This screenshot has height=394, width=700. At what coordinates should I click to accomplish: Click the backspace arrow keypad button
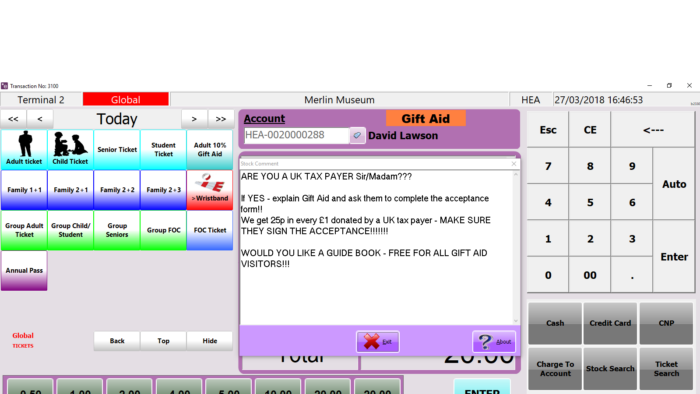pos(653,130)
